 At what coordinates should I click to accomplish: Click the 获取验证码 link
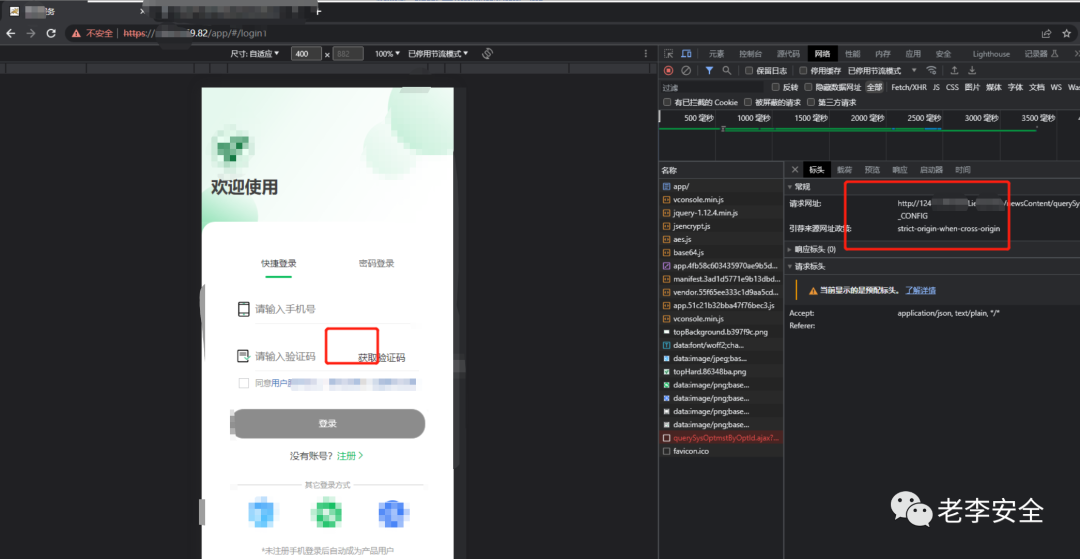[x=381, y=357]
